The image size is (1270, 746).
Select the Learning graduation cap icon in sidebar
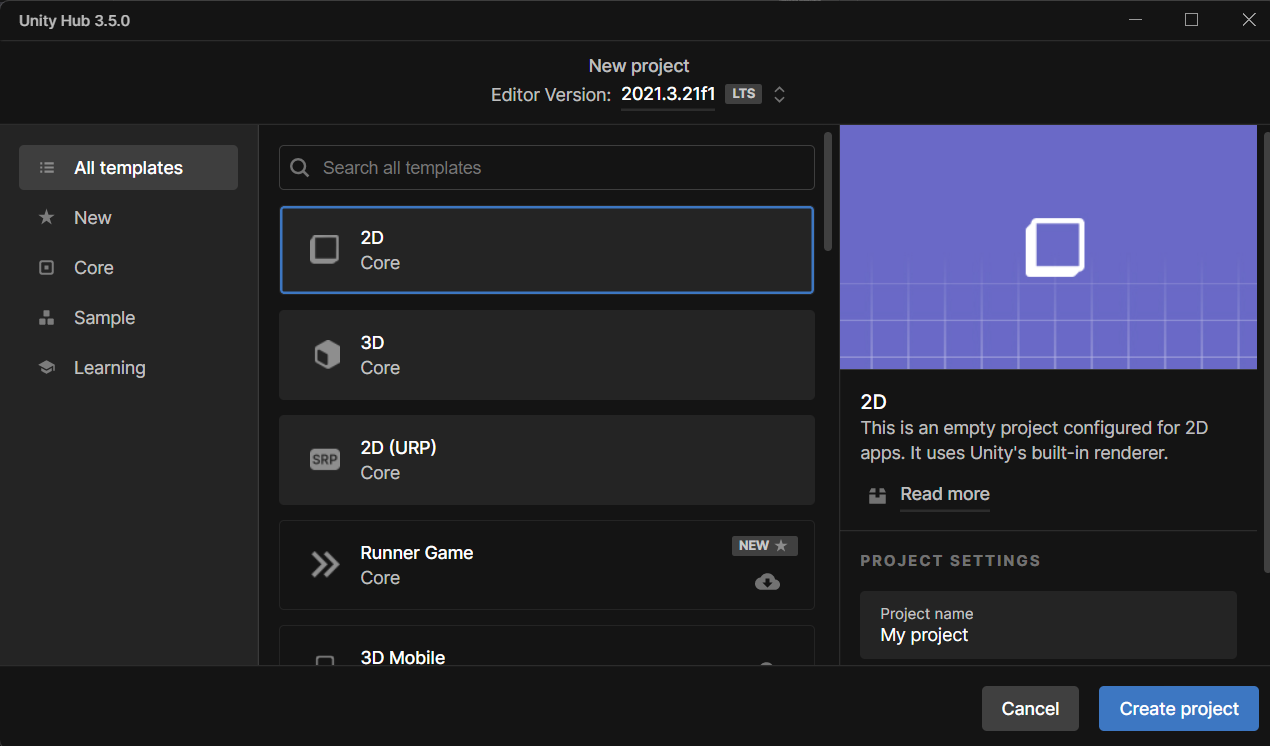(x=46, y=367)
